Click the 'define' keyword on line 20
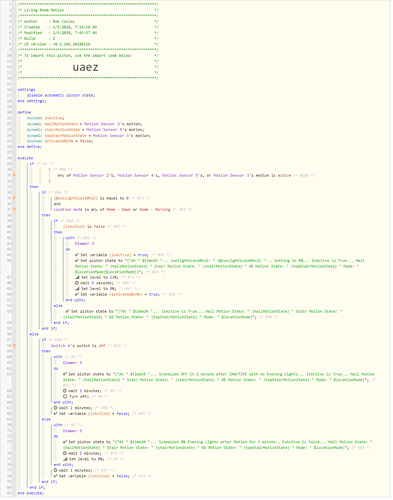 [x=24, y=112]
